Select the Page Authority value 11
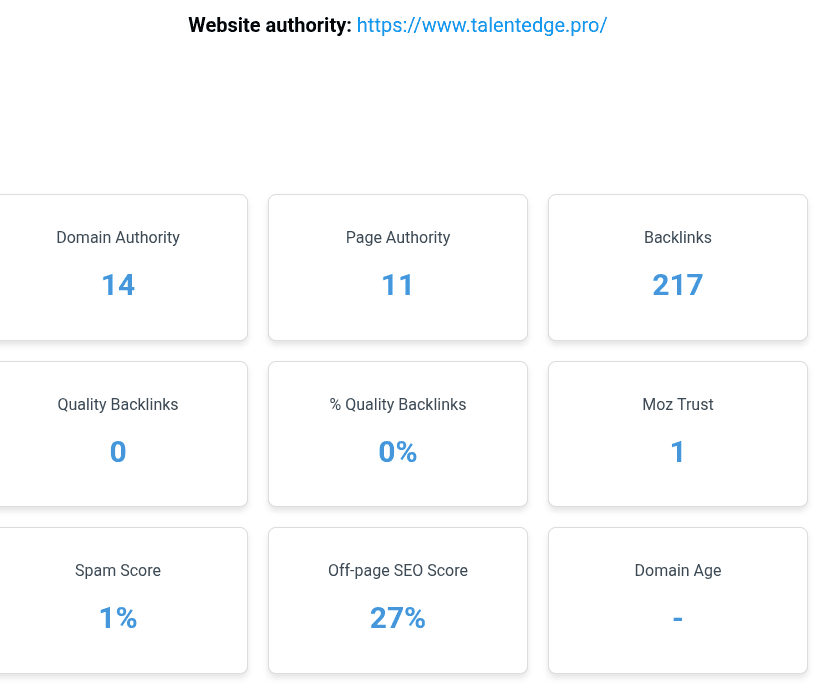 (397, 285)
